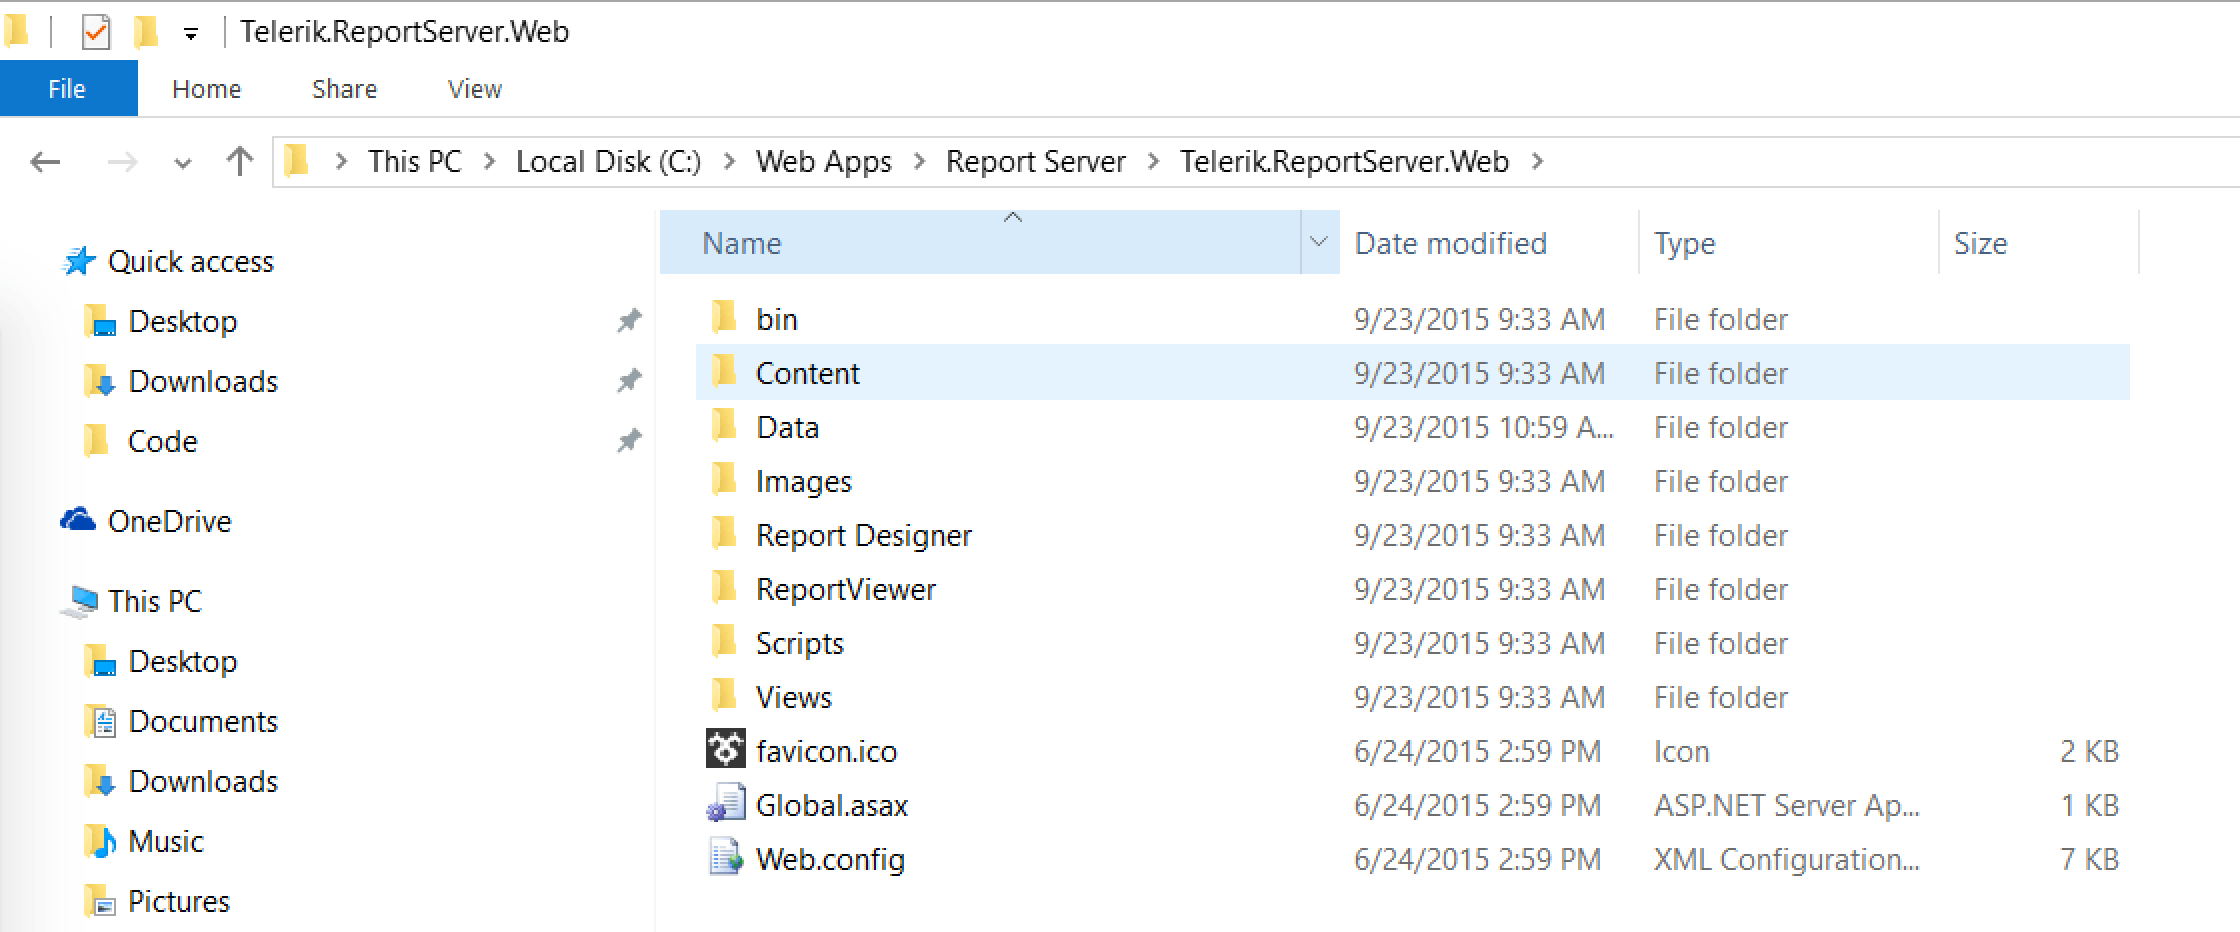Switch to the View ribbon tab
The width and height of the screenshot is (2240, 932).
coord(474,89)
